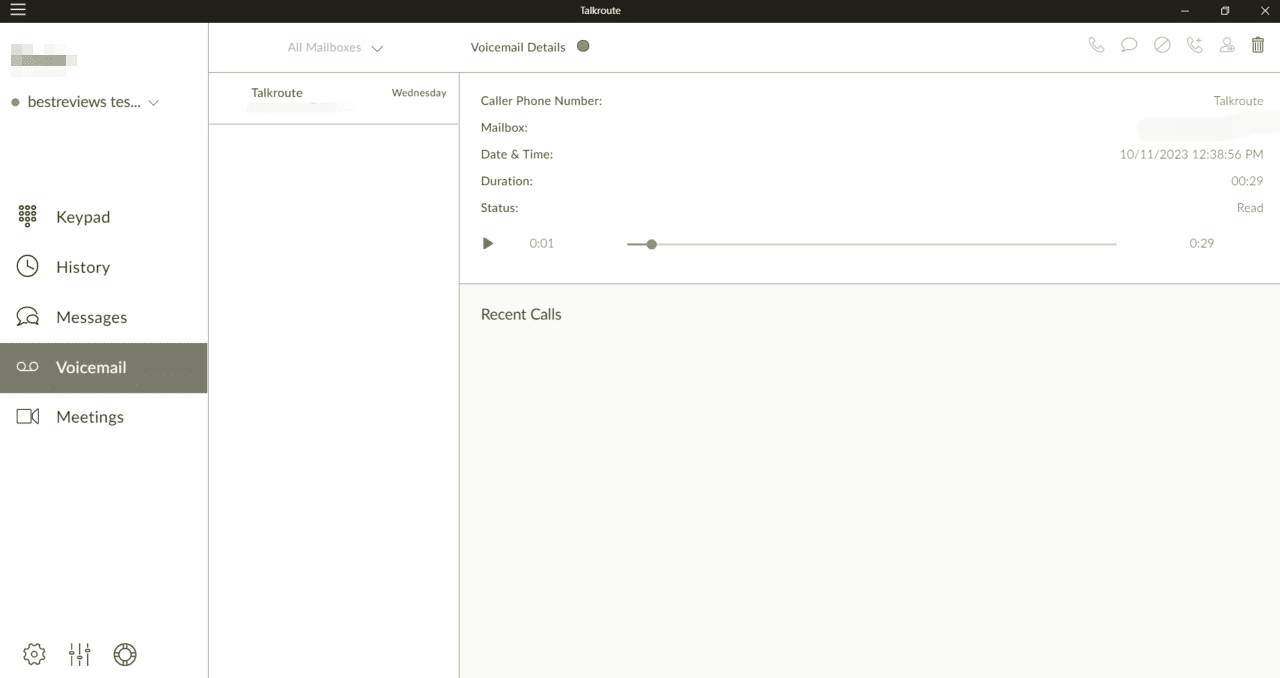Select the Talkroute voicemail from Wednesday
1280x678 pixels.
[x=334, y=98]
